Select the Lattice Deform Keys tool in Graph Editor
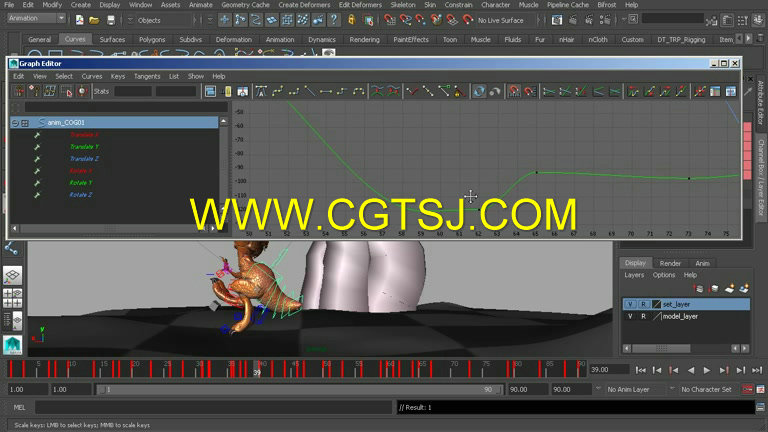 pyautogui.click(x=50, y=91)
